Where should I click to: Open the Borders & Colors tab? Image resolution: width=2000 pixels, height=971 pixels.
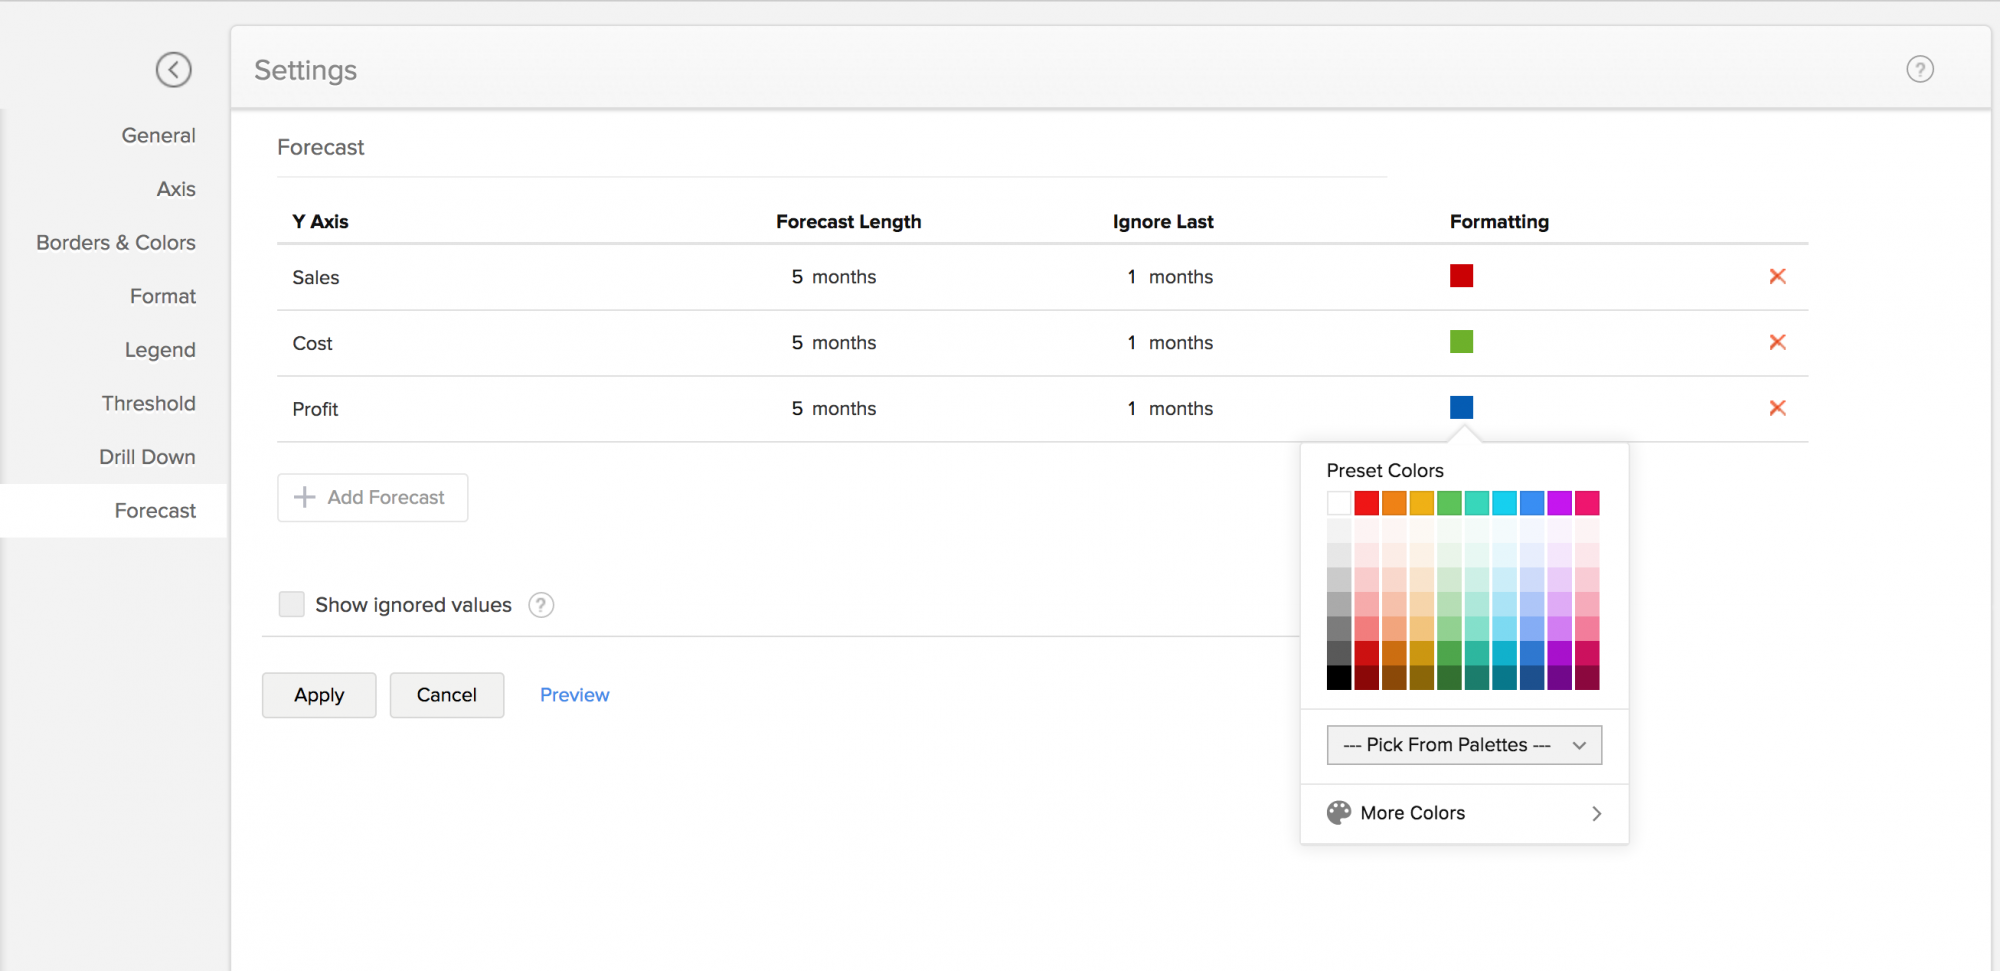coord(116,243)
